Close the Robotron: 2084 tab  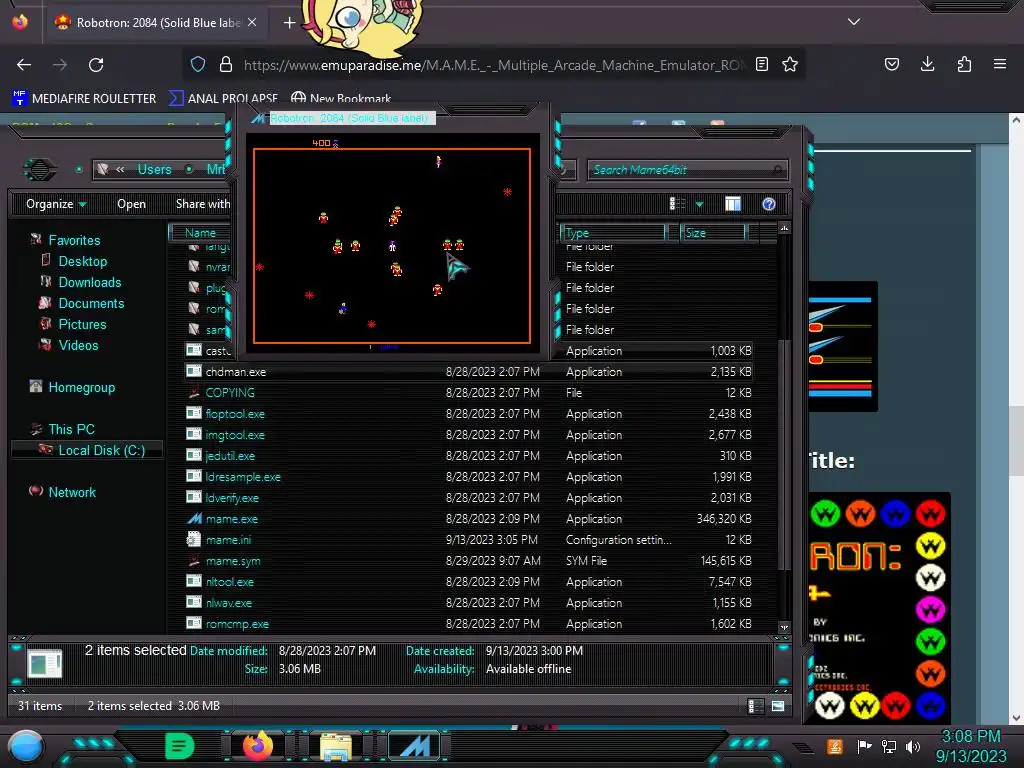pyautogui.click(x=252, y=22)
